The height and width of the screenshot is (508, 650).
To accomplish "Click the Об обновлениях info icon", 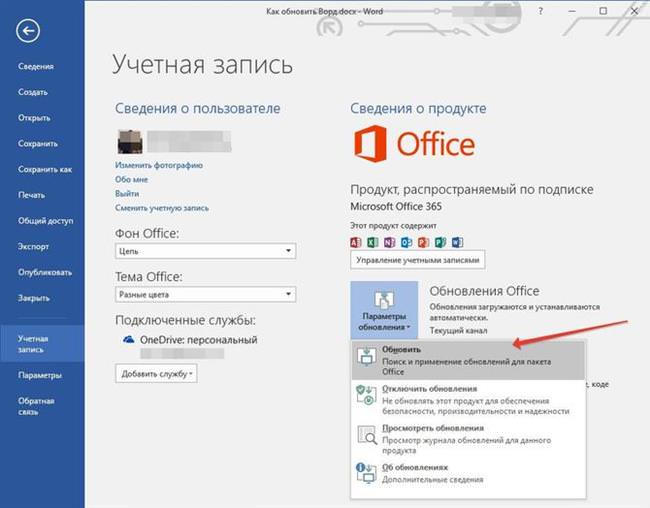I will pos(366,473).
